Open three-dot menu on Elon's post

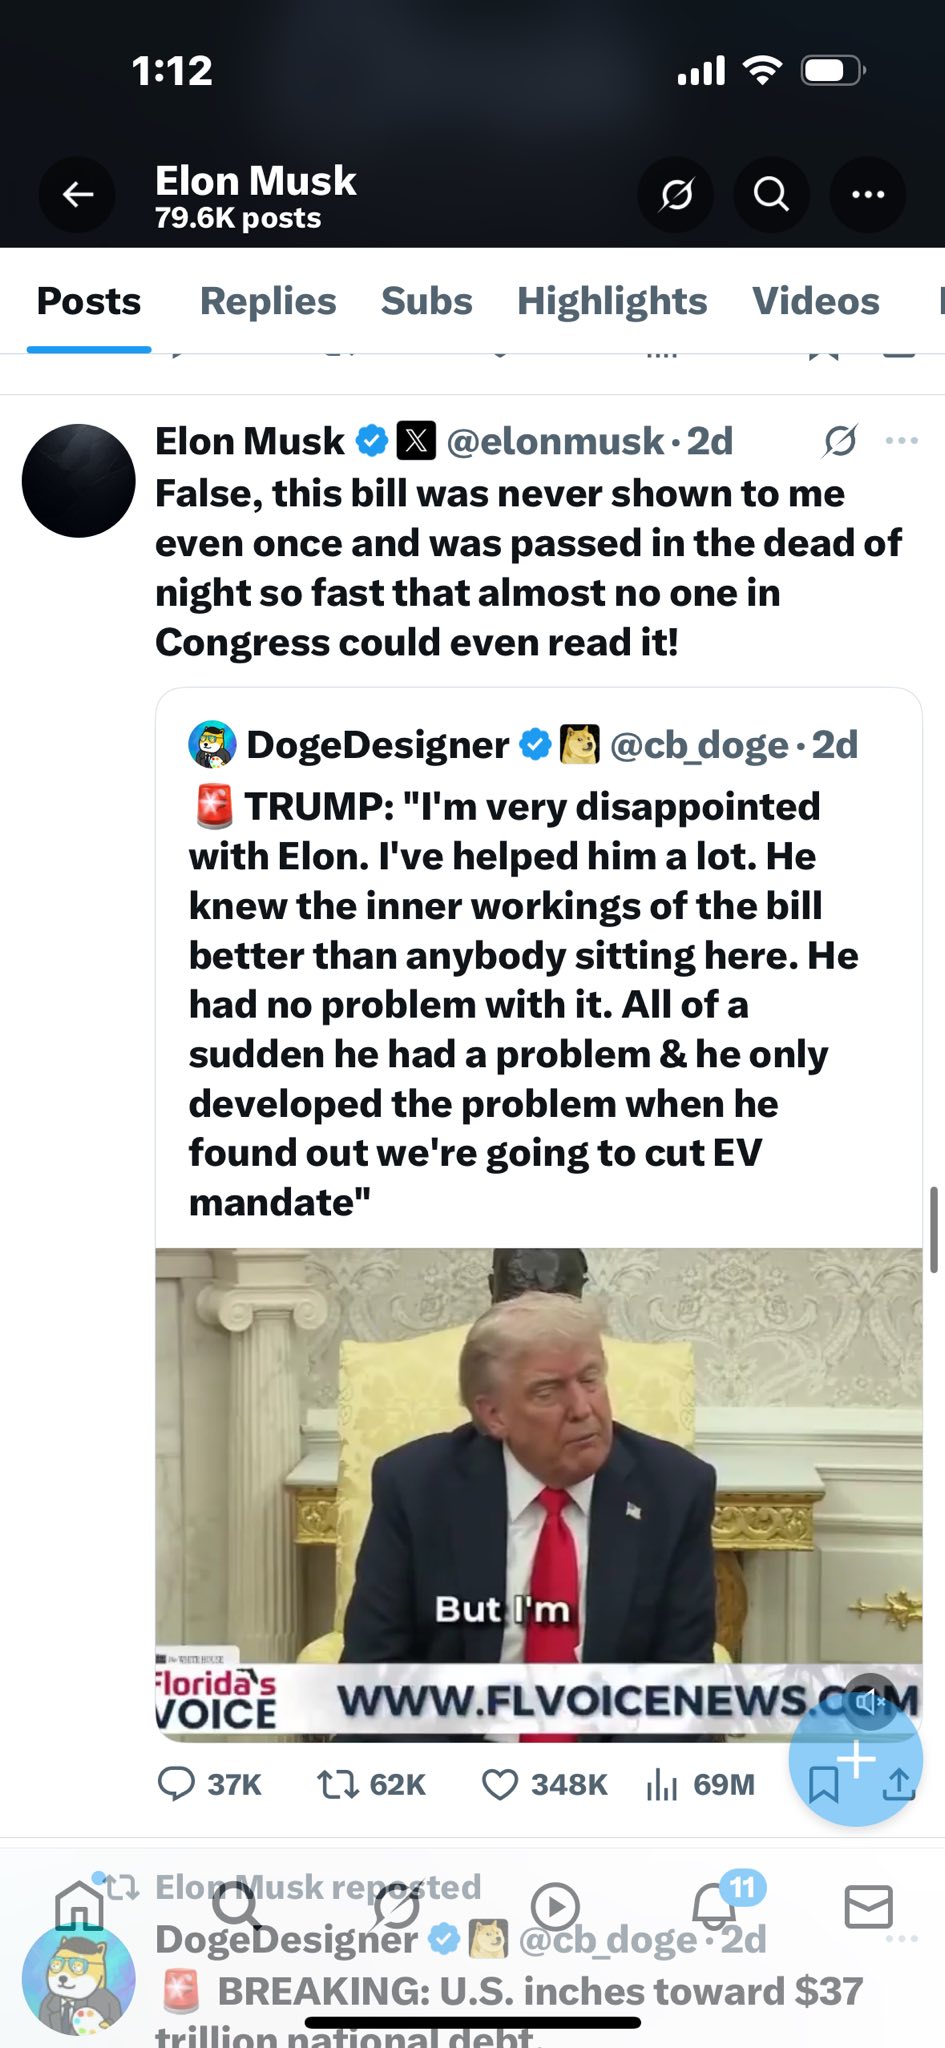tap(901, 441)
